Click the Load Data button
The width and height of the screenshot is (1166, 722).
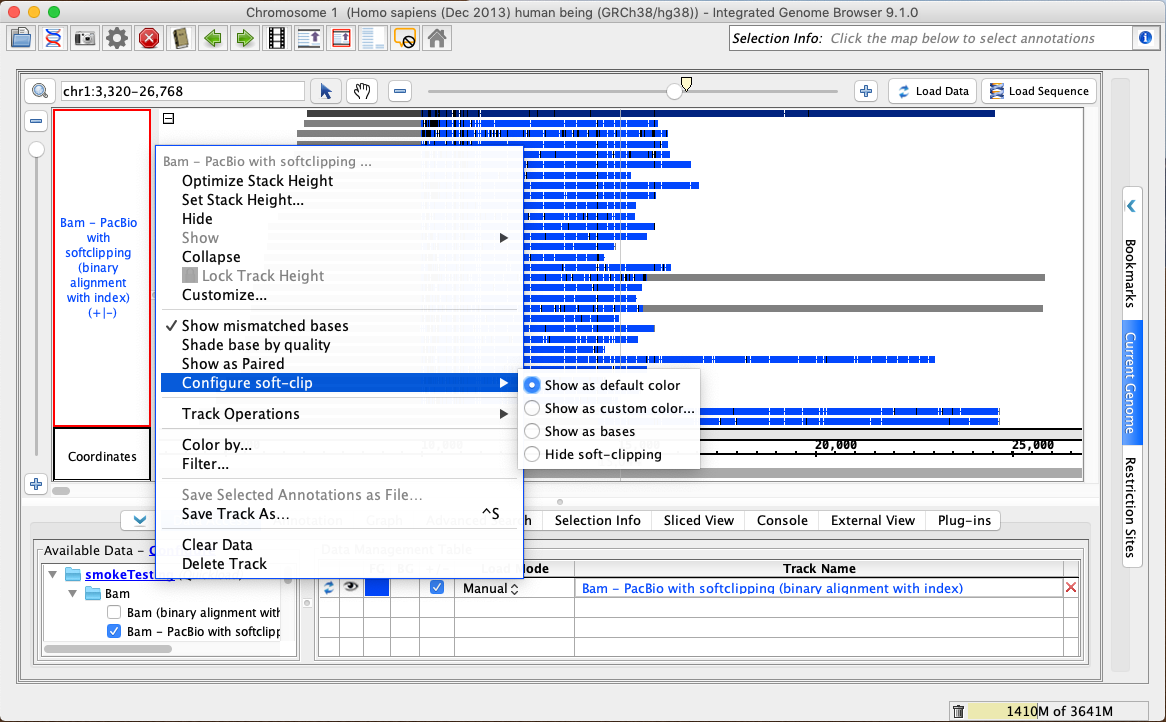coord(933,91)
